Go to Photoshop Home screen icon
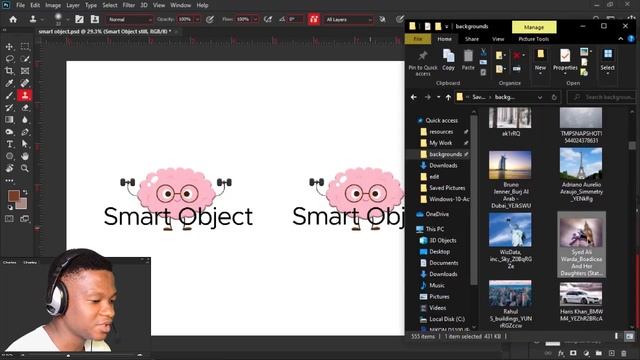640x360 pixels. tap(13, 19)
